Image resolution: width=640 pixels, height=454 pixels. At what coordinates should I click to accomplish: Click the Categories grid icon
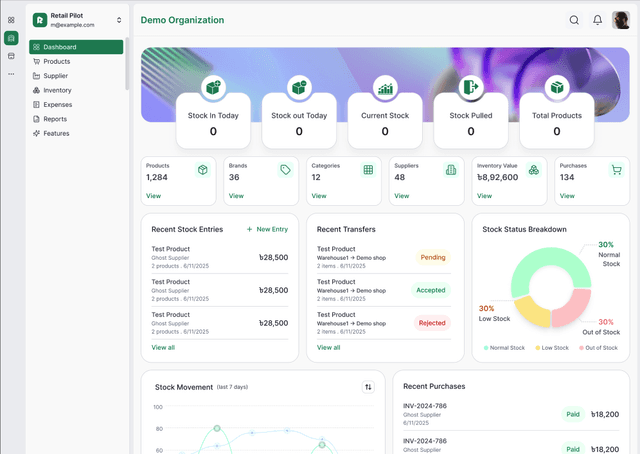(x=368, y=170)
